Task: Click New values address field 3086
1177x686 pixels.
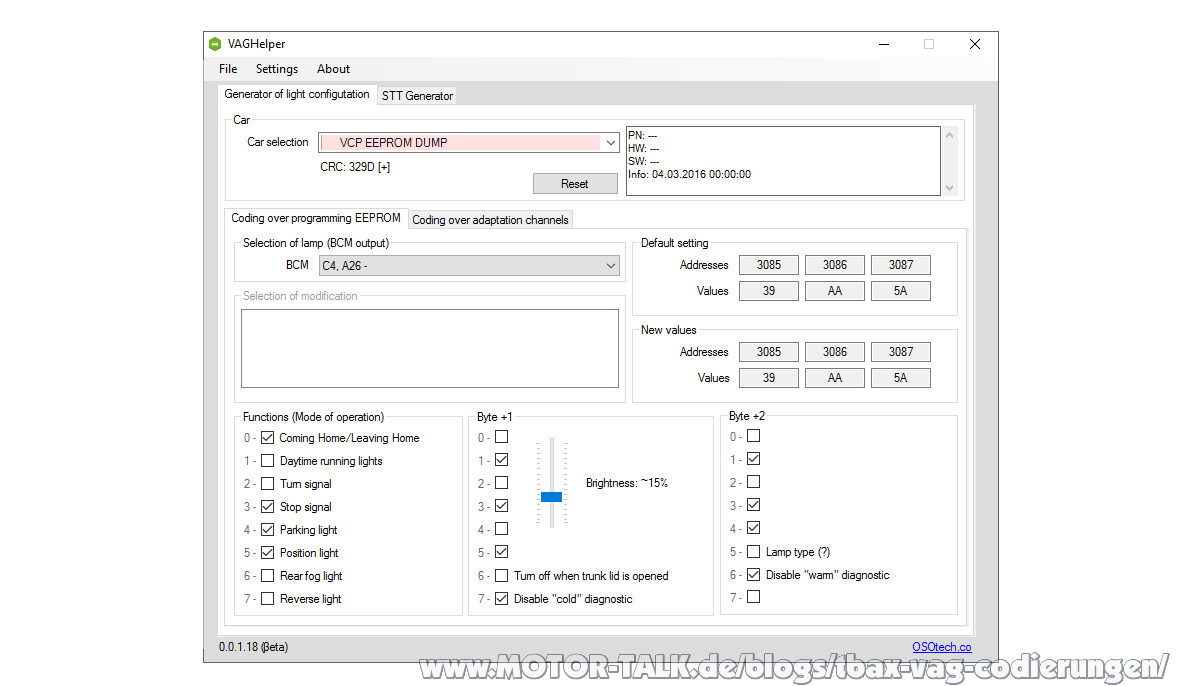Action: tap(835, 352)
